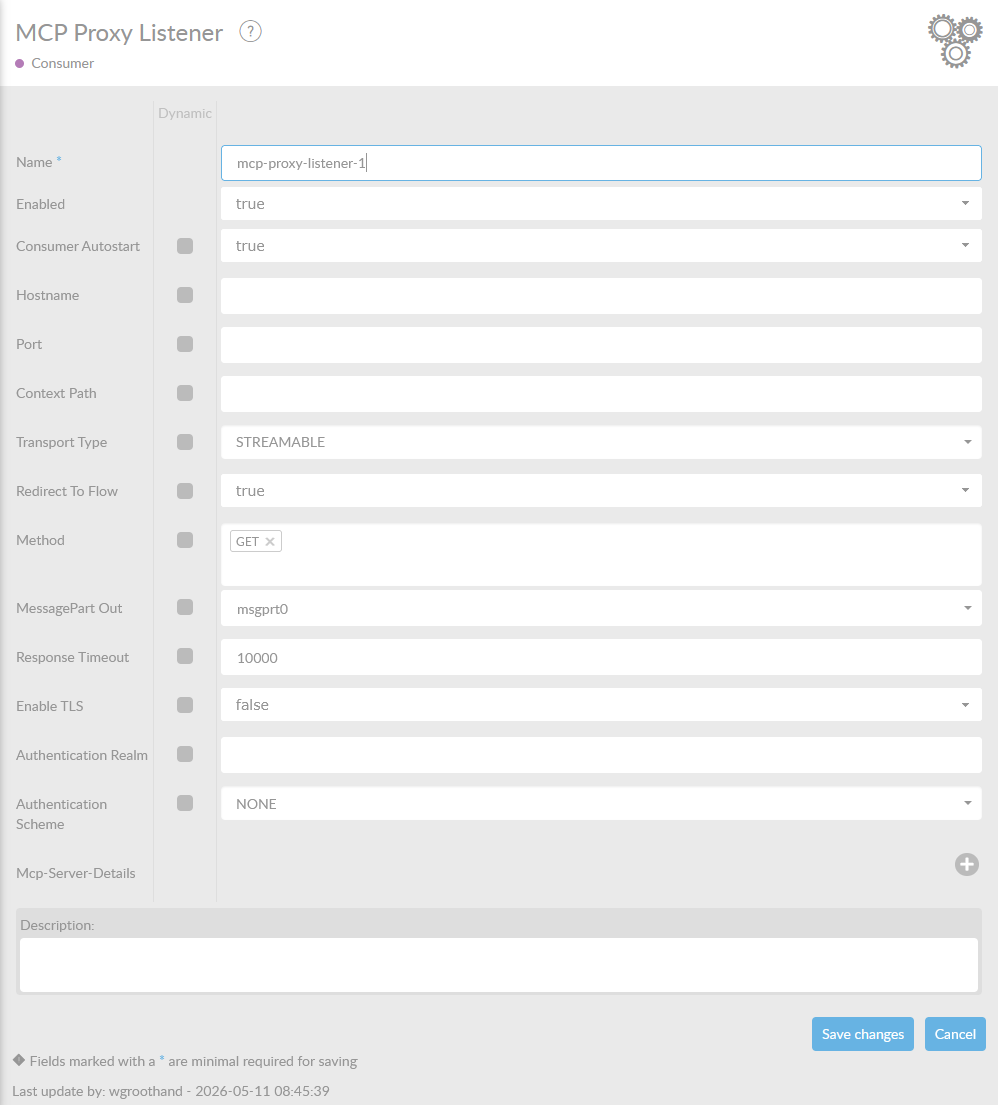Toggle dynamic checkbox for Redirect To Flow
Viewport: 998px width, 1105px height.
pos(185,491)
